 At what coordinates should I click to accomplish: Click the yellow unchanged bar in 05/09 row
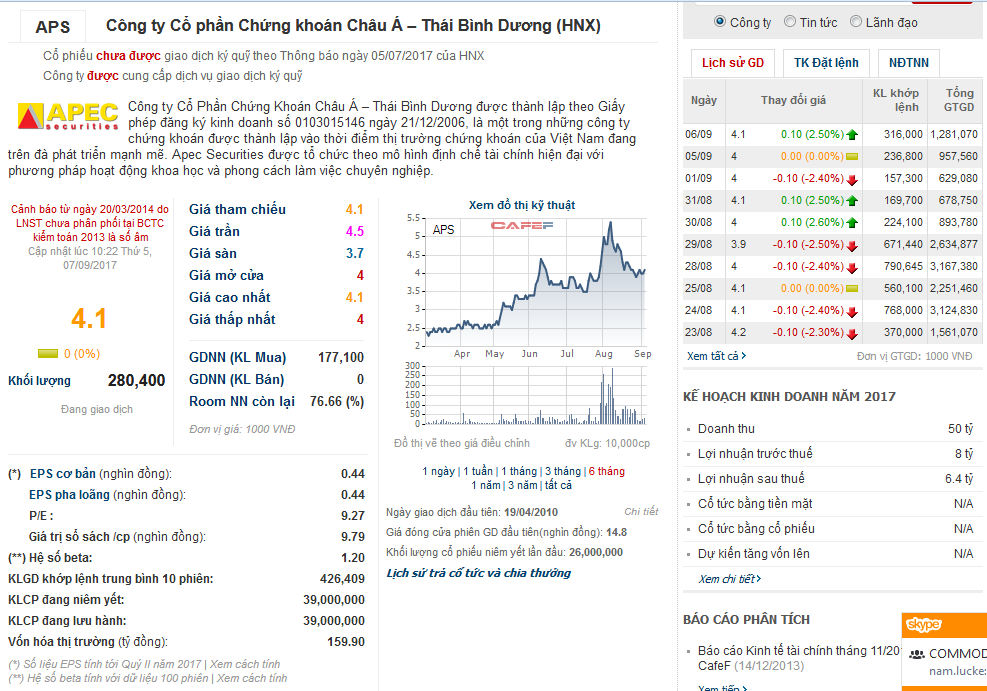tap(852, 156)
